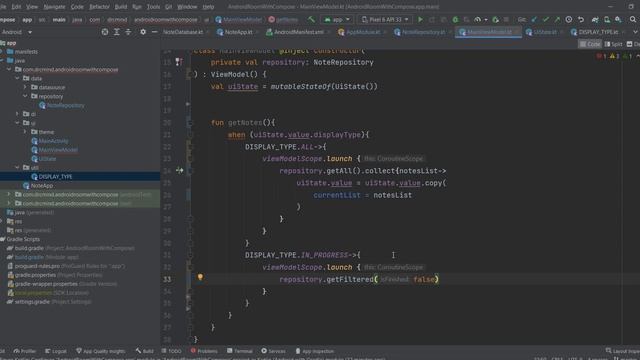Click Expand All icon in project panel
640x360 pixels.
point(117,32)
